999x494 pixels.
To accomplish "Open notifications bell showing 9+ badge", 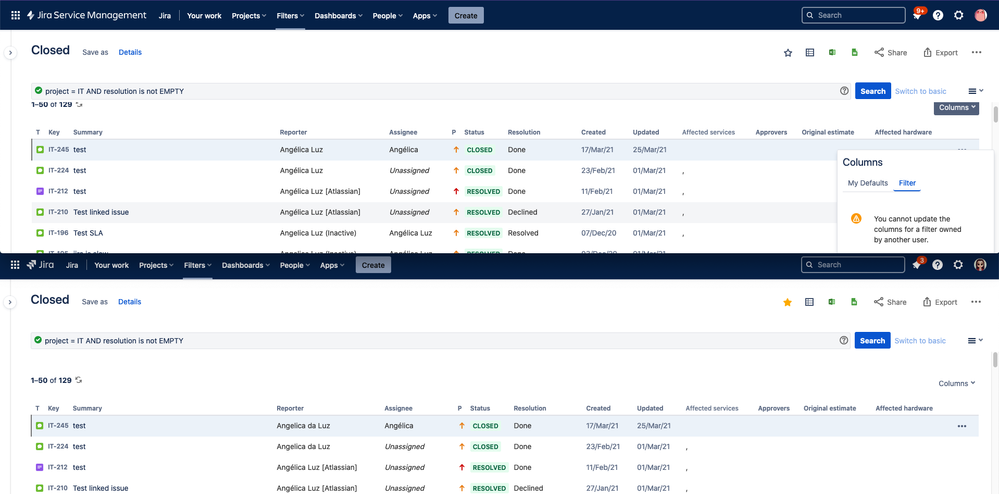I will (x=917, y=15).
